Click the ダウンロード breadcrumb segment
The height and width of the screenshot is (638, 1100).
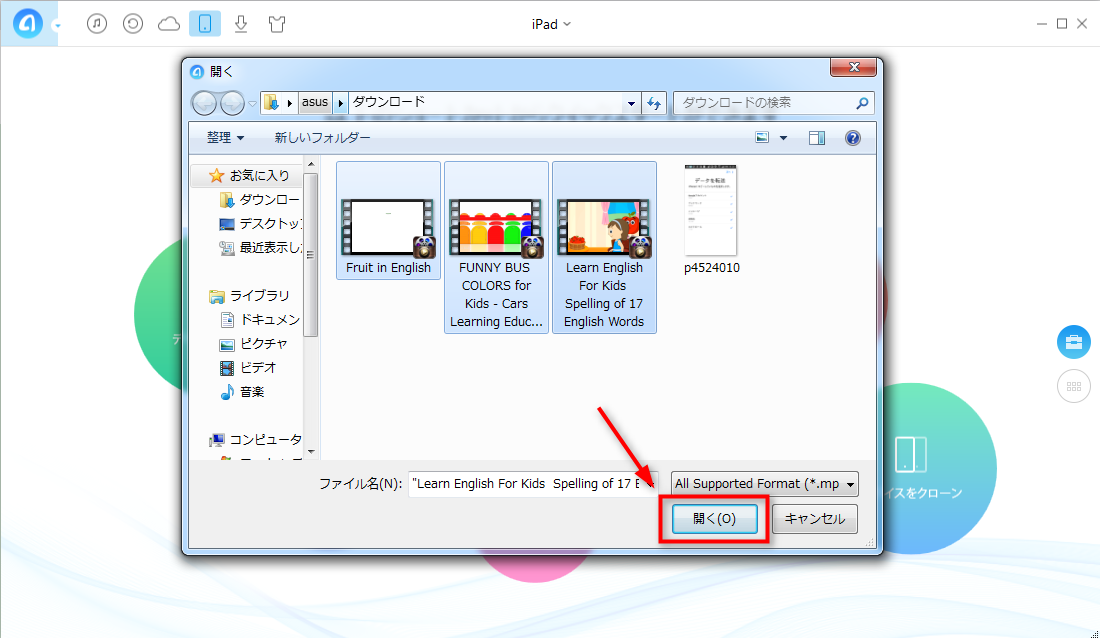389,102
